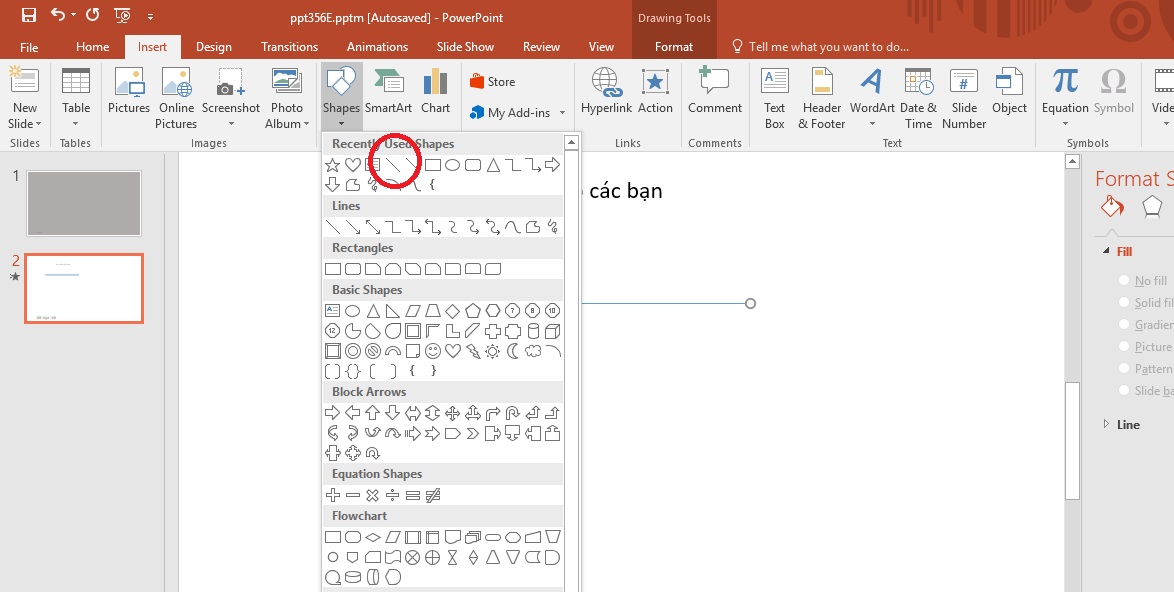Open the Equation dropdown
The image size is (1174, 592).
click(x=1065, y=123)
